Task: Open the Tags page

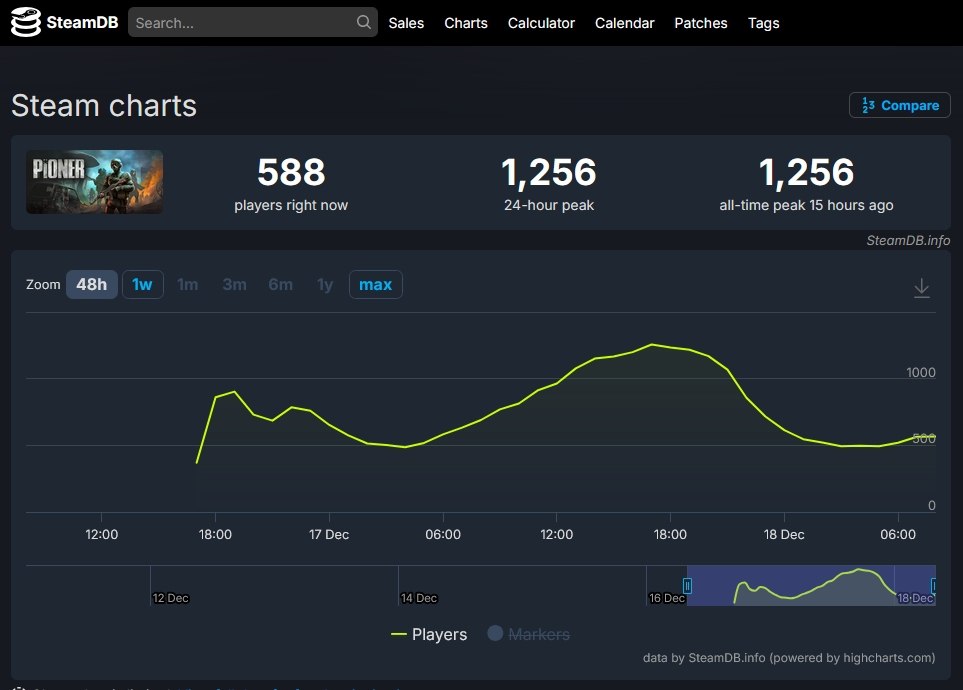Action: (x=763, y=23)
